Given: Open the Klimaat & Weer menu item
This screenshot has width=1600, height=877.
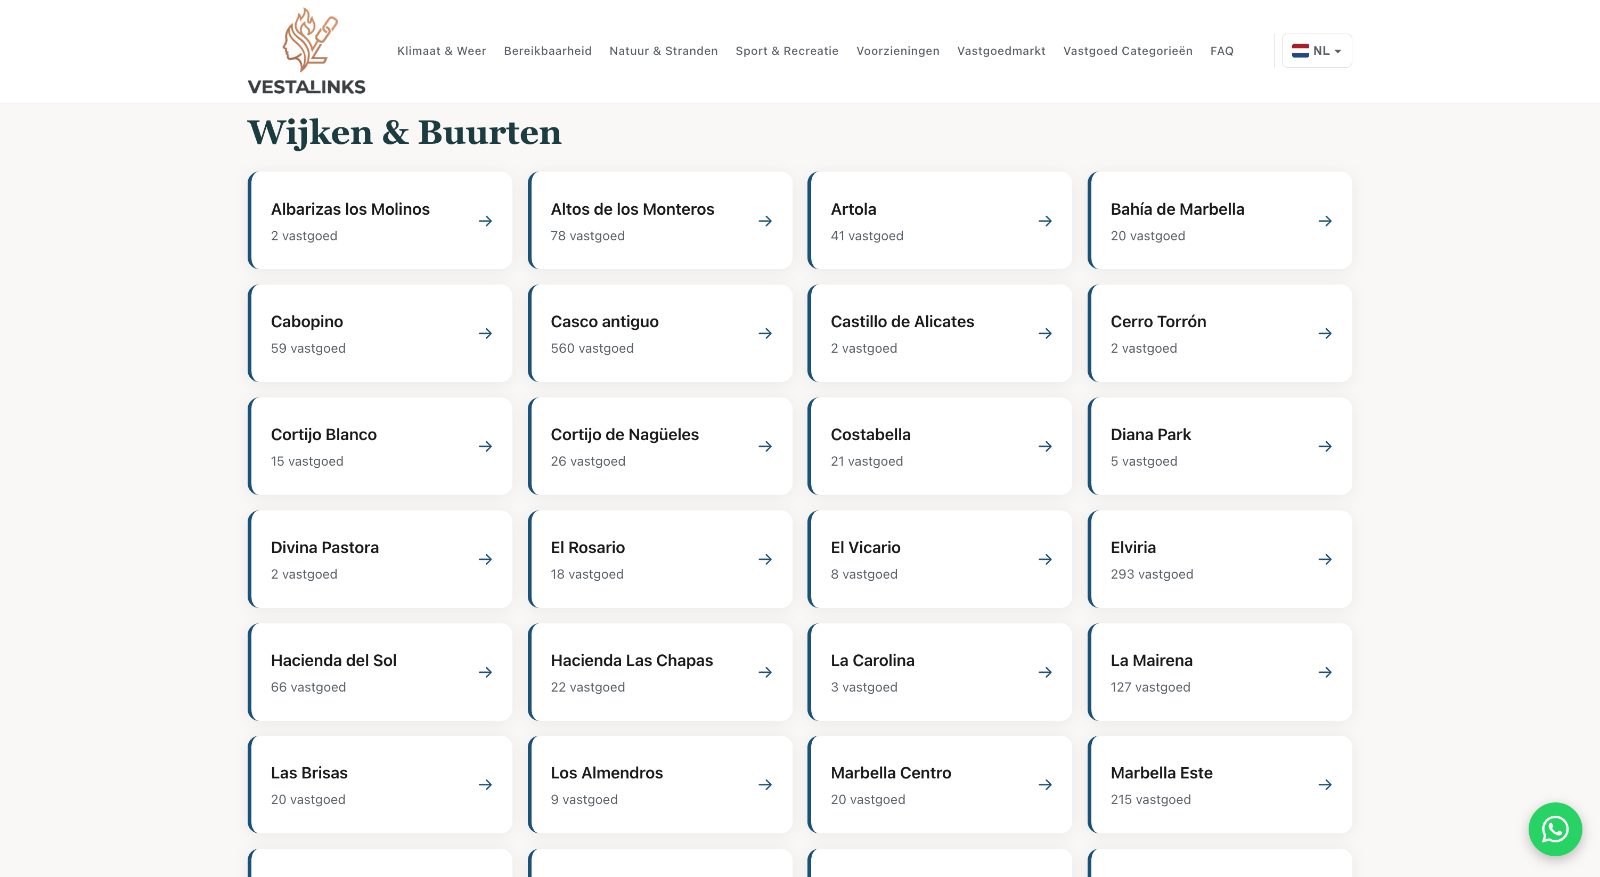Looking at the screenshot, I should click(x=442, y=51).
